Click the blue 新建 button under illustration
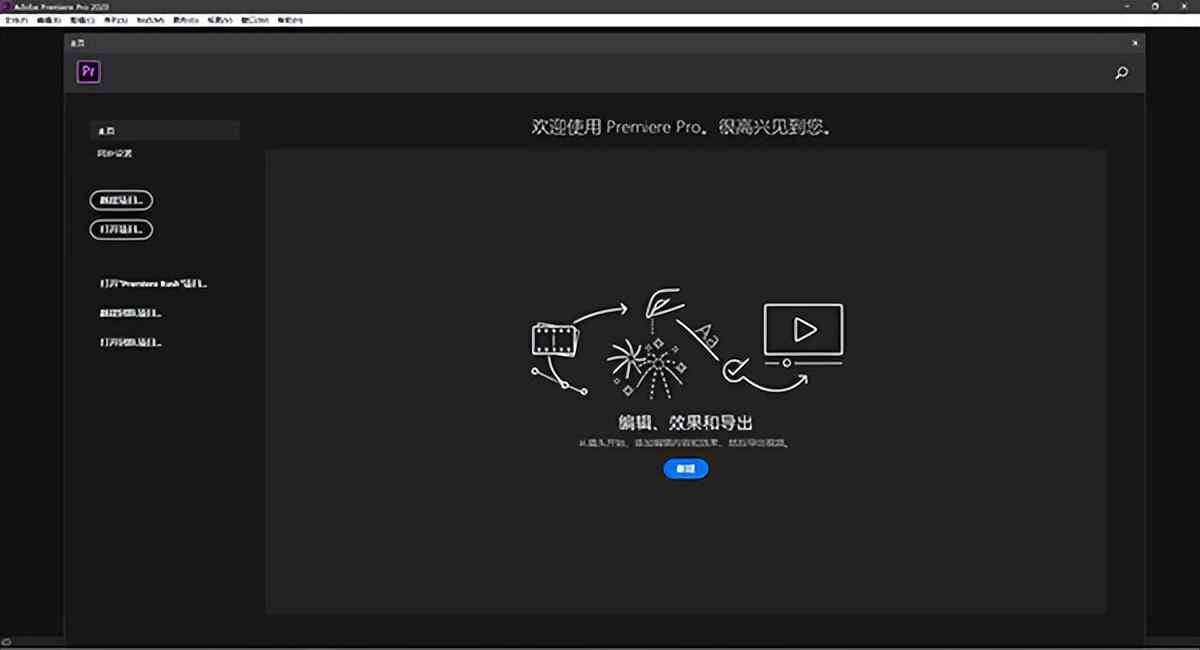Image resolution: width=1200 pixels, height=650 pixels. click(x=686, y=468)
